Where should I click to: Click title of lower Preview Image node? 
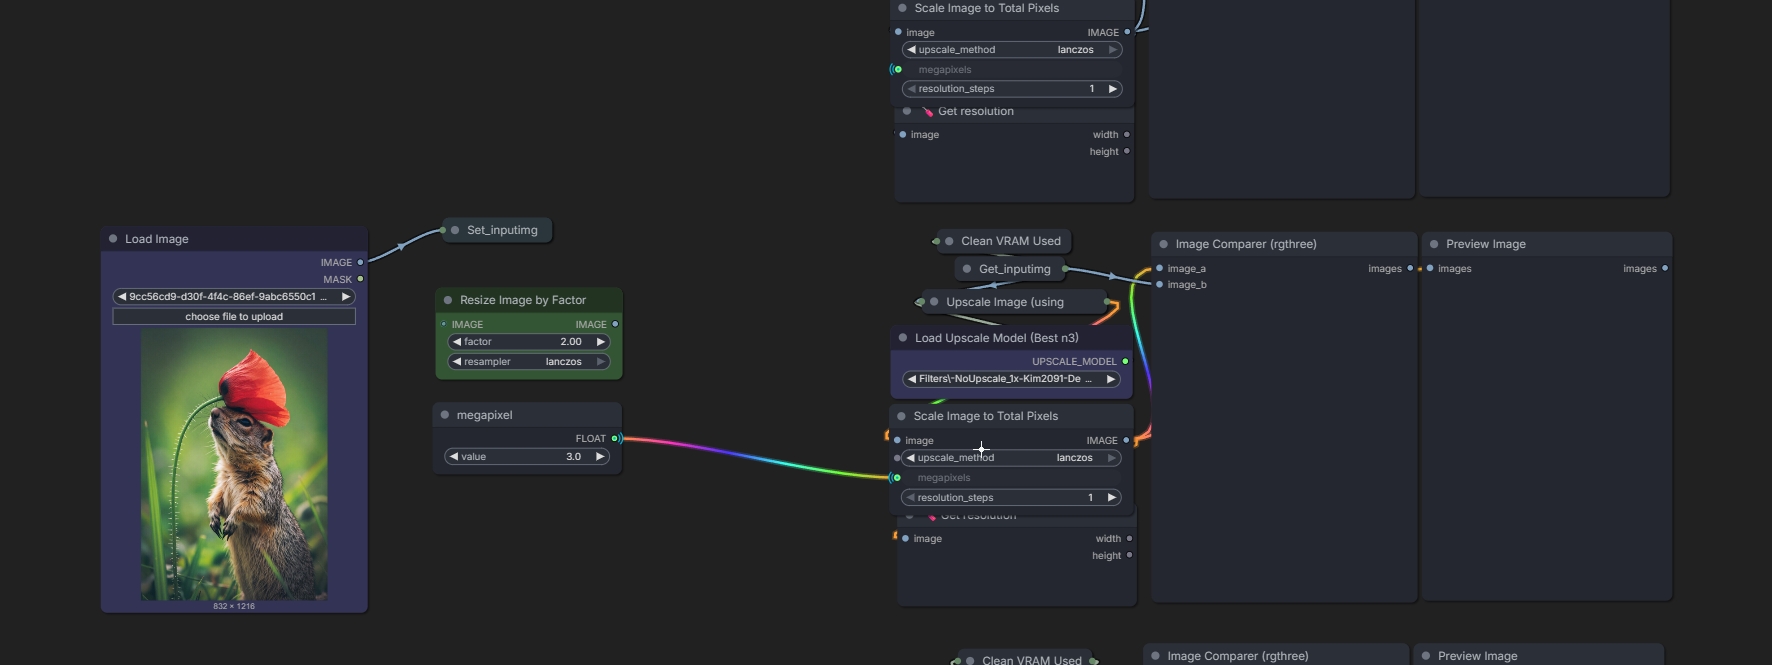click(1478, 656)
